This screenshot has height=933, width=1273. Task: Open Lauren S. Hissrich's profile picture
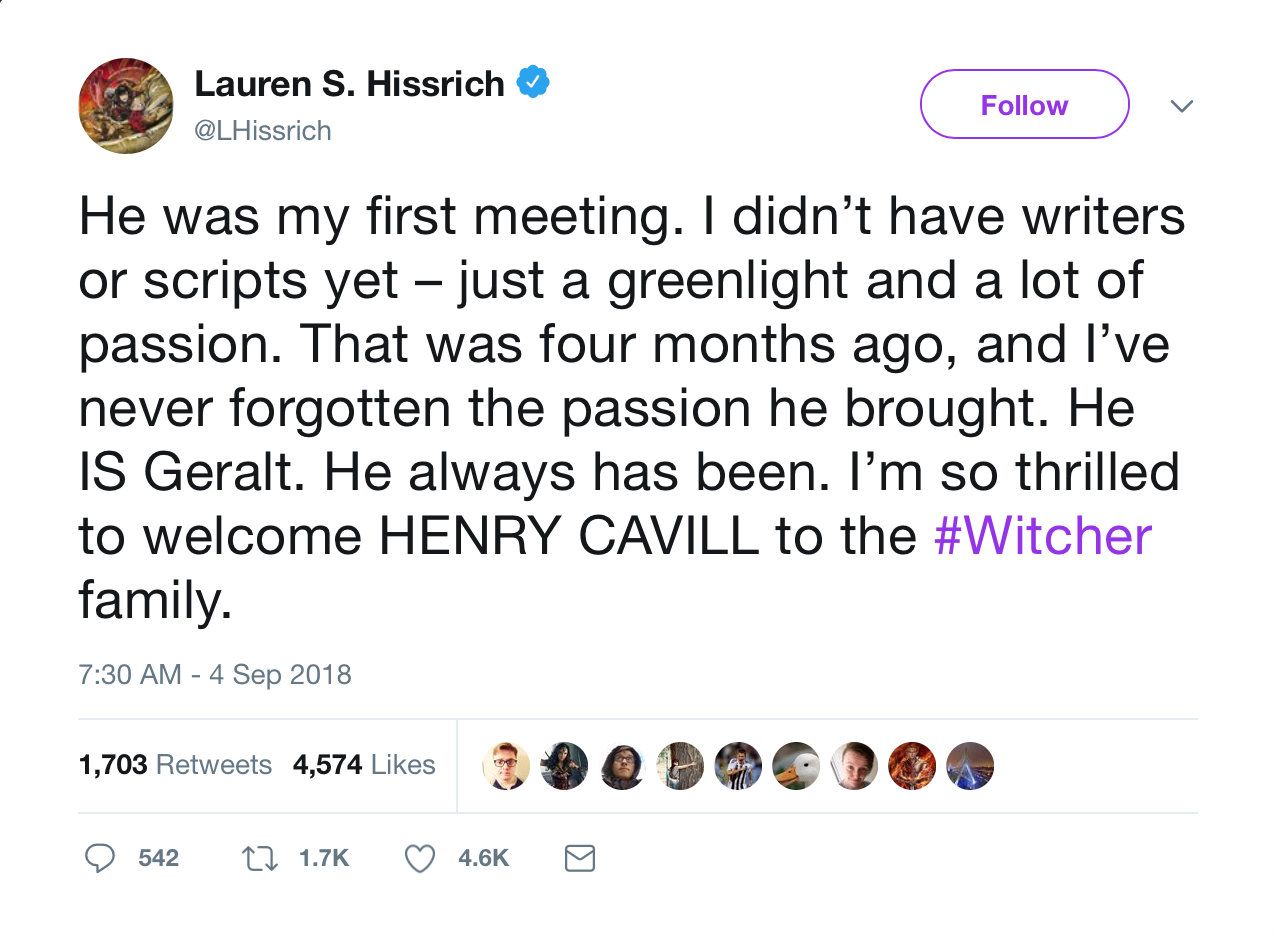click(x=126, y=105)
